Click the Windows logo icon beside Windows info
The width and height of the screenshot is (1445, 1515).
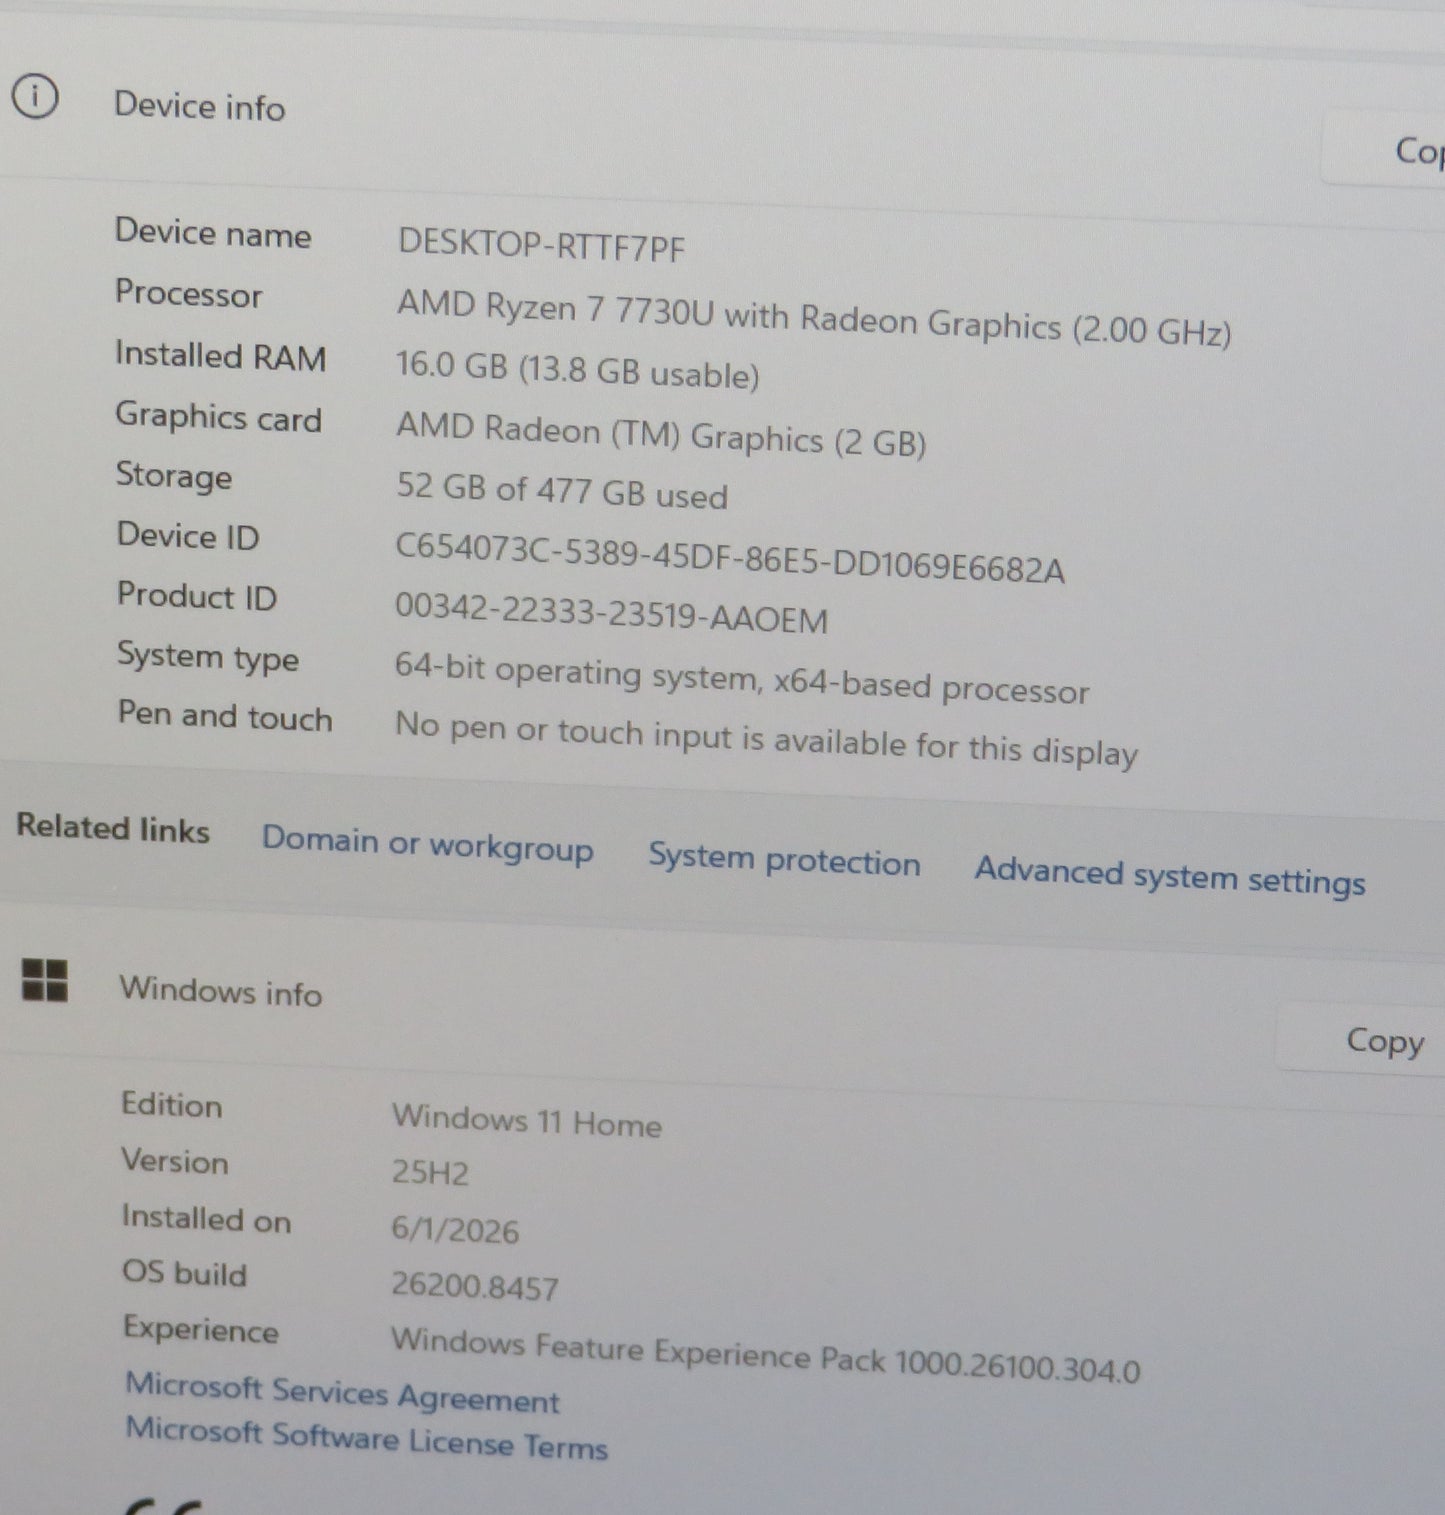click(45, 980)
